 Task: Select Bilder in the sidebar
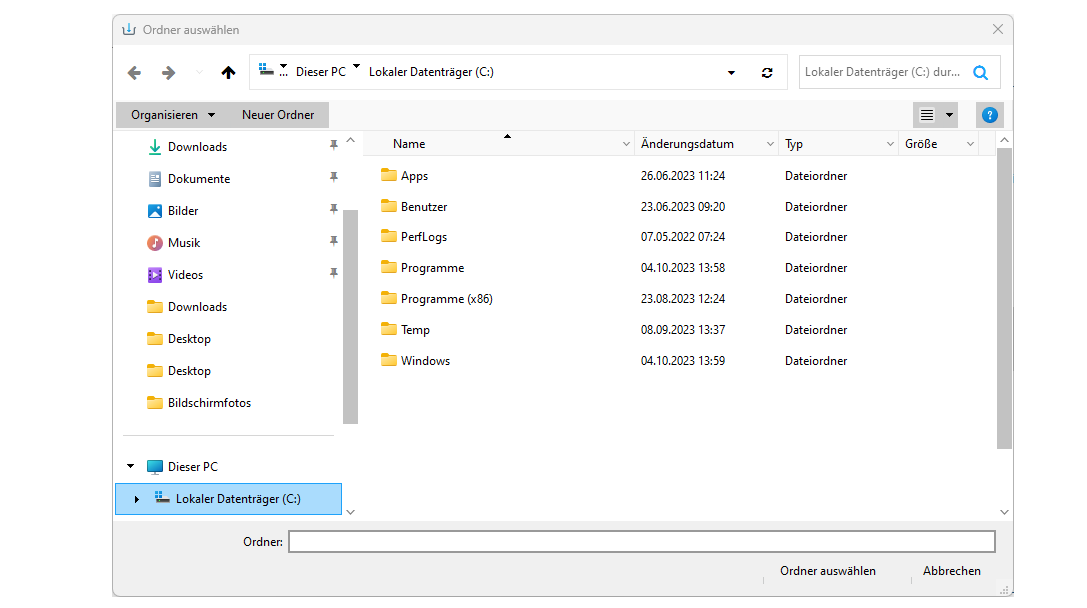pos(183,211)
